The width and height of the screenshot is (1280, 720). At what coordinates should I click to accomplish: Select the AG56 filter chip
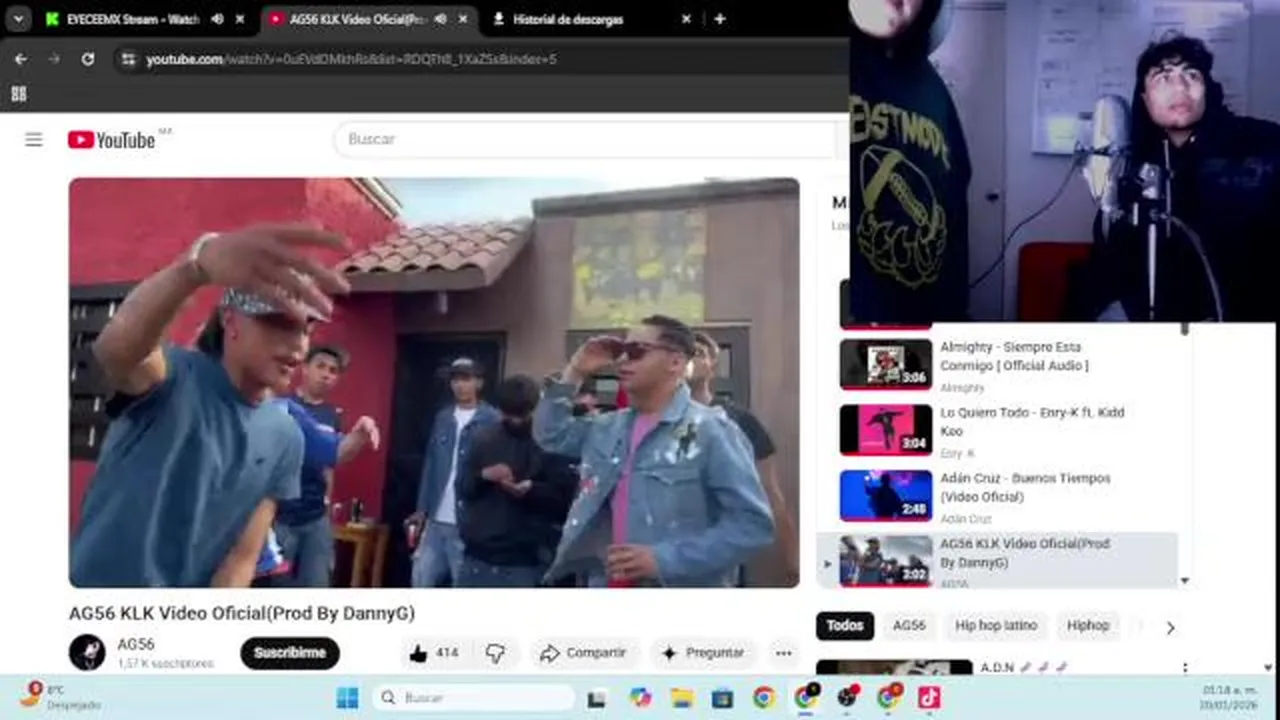[x=909, y=626]
